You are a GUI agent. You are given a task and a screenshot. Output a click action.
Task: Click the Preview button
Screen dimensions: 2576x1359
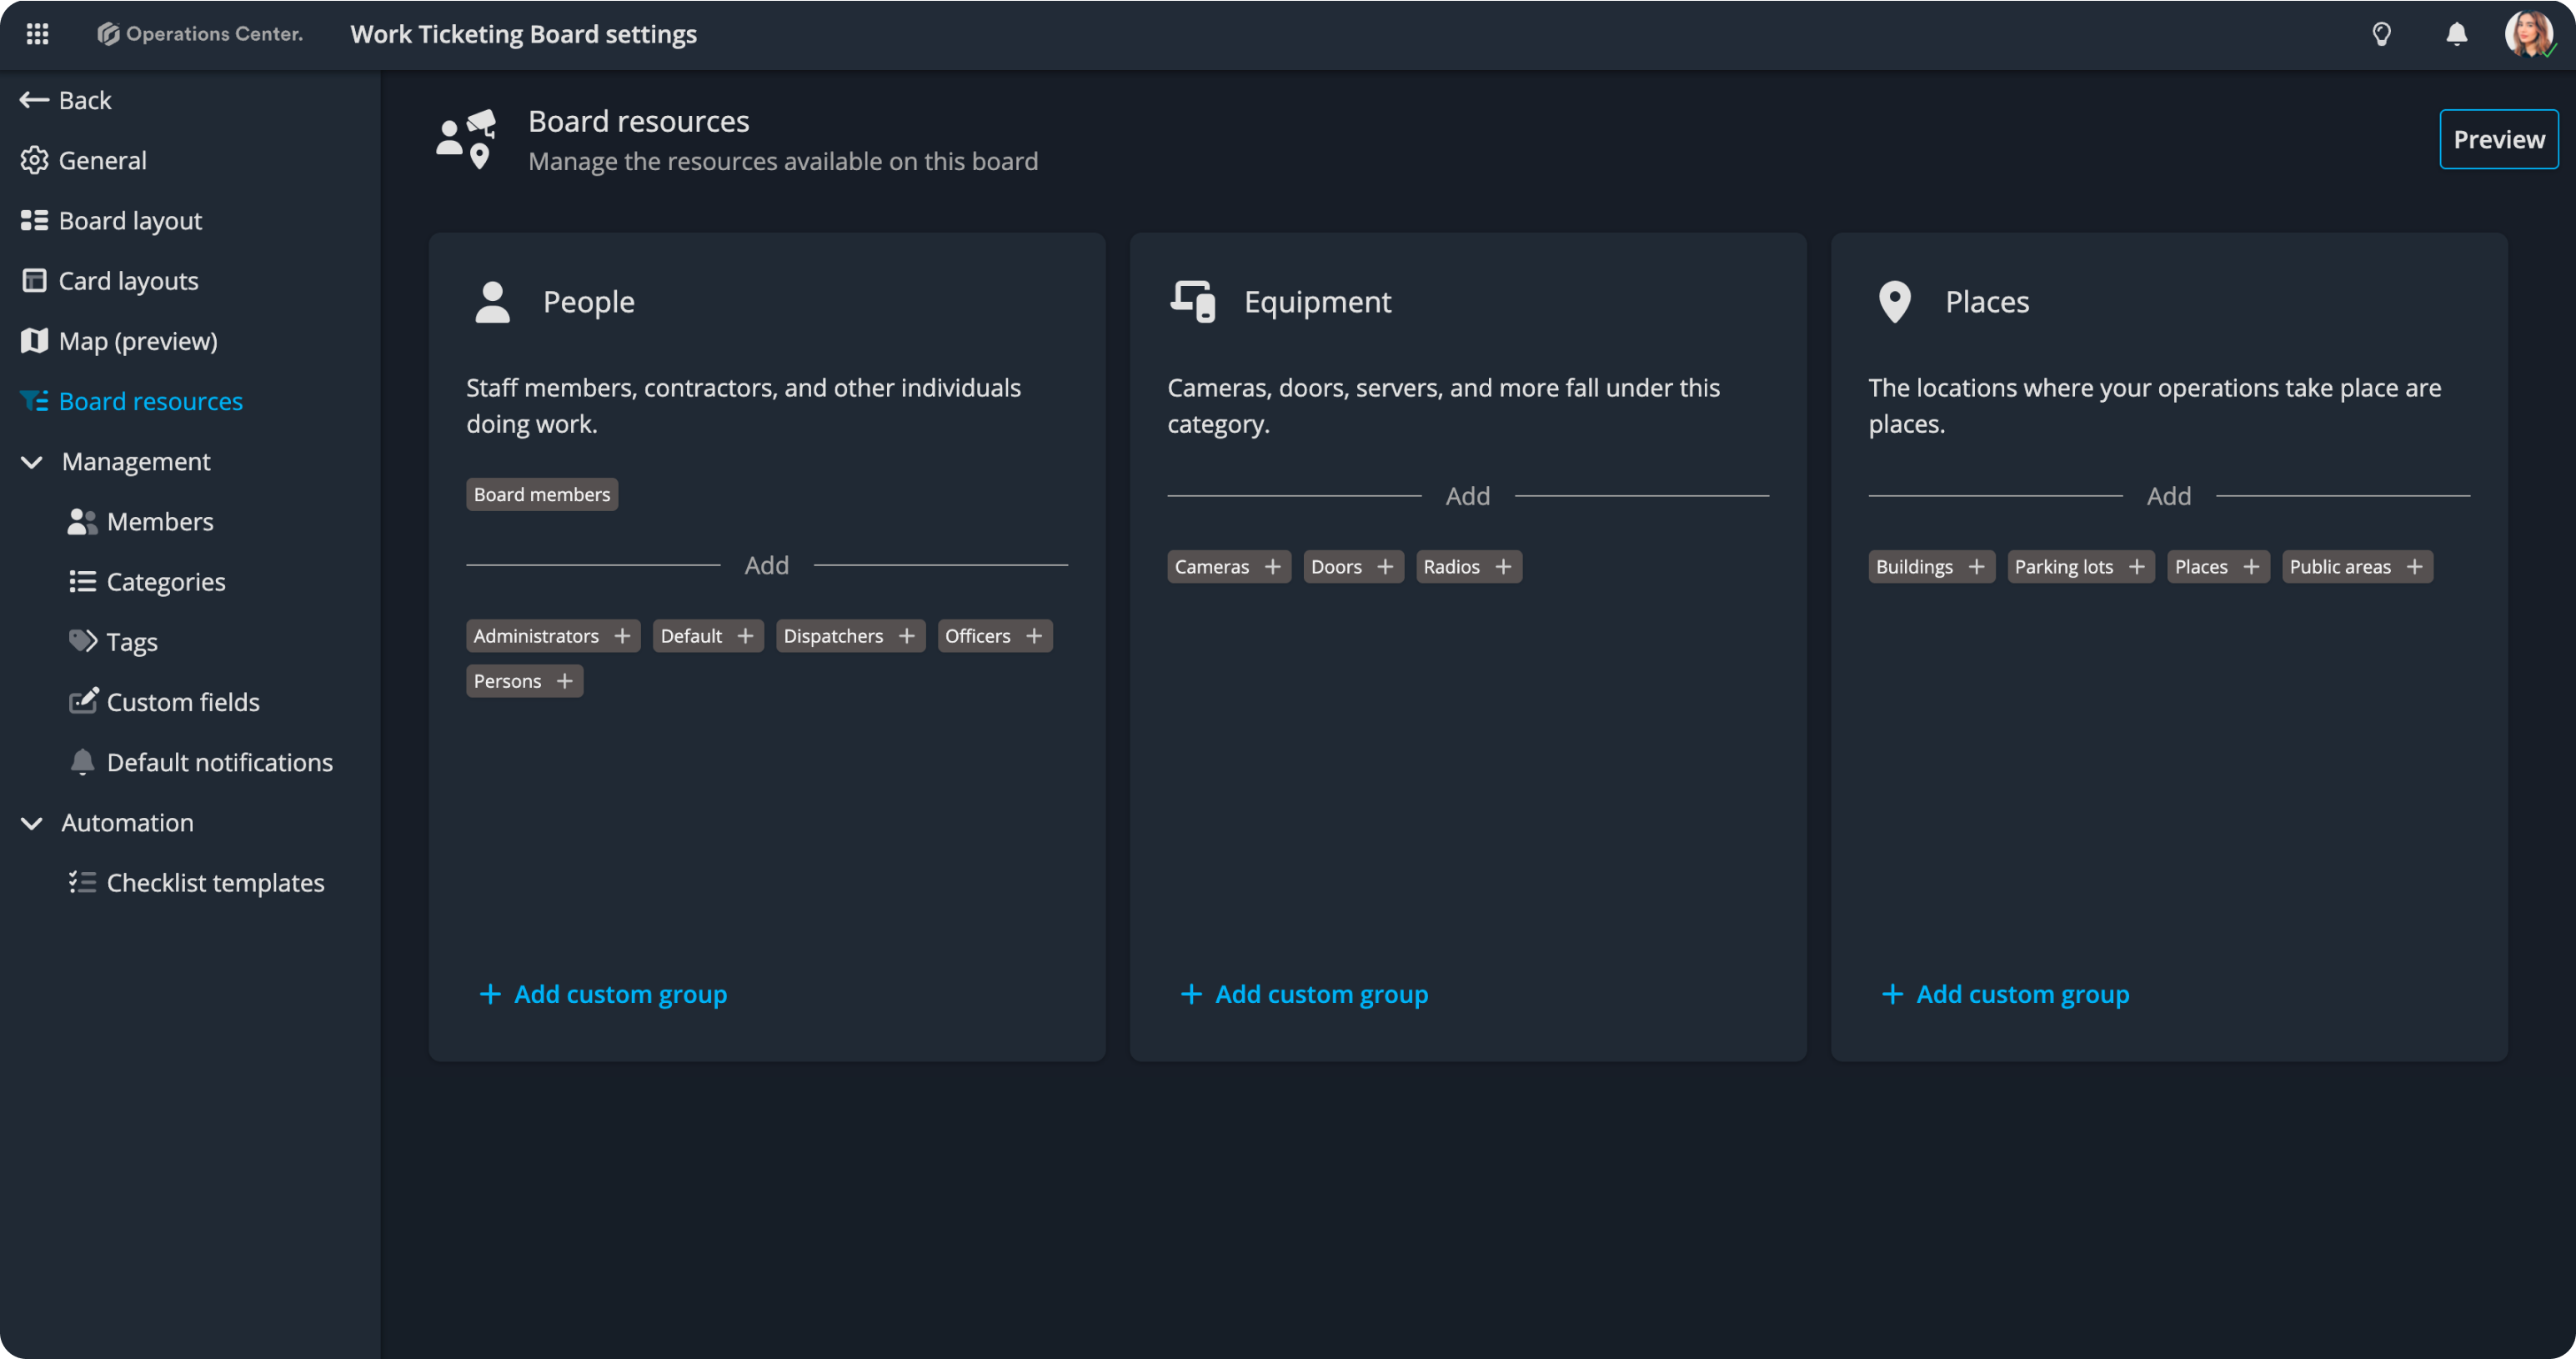(x=2497, y=139)
